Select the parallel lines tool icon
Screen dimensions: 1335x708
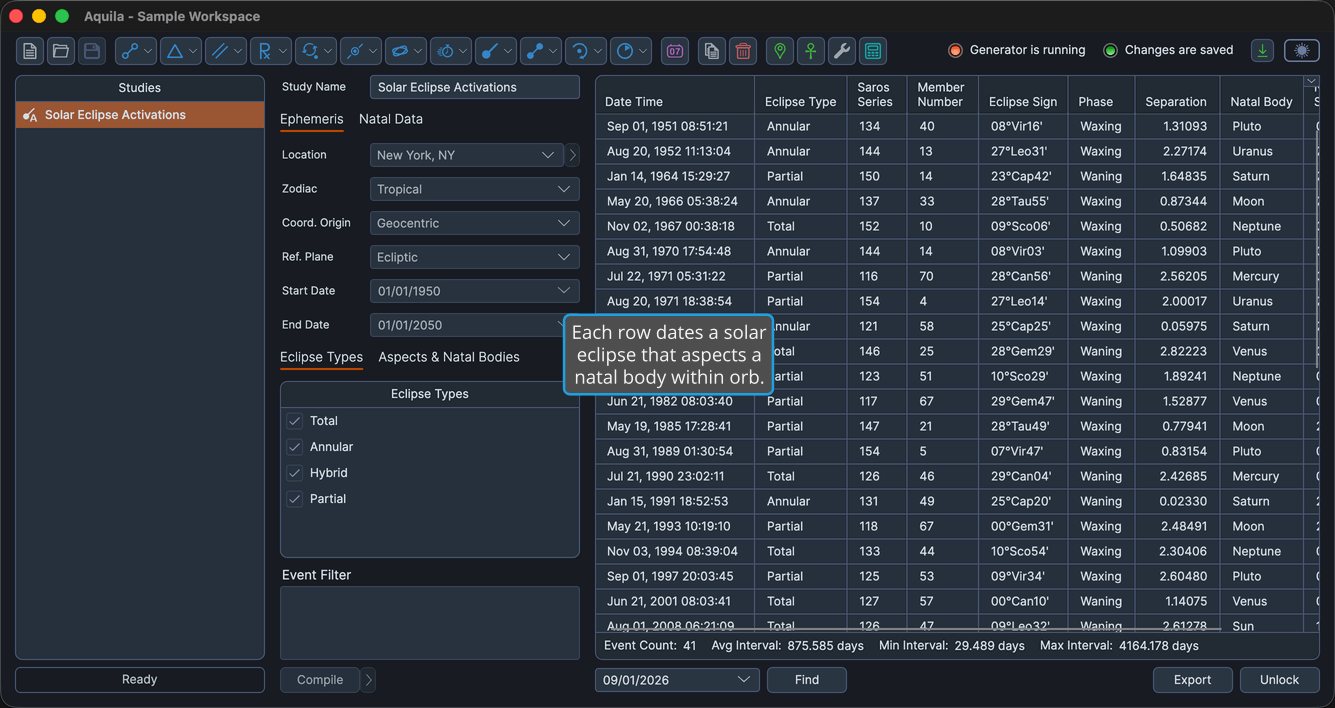[x=220, y=51]
